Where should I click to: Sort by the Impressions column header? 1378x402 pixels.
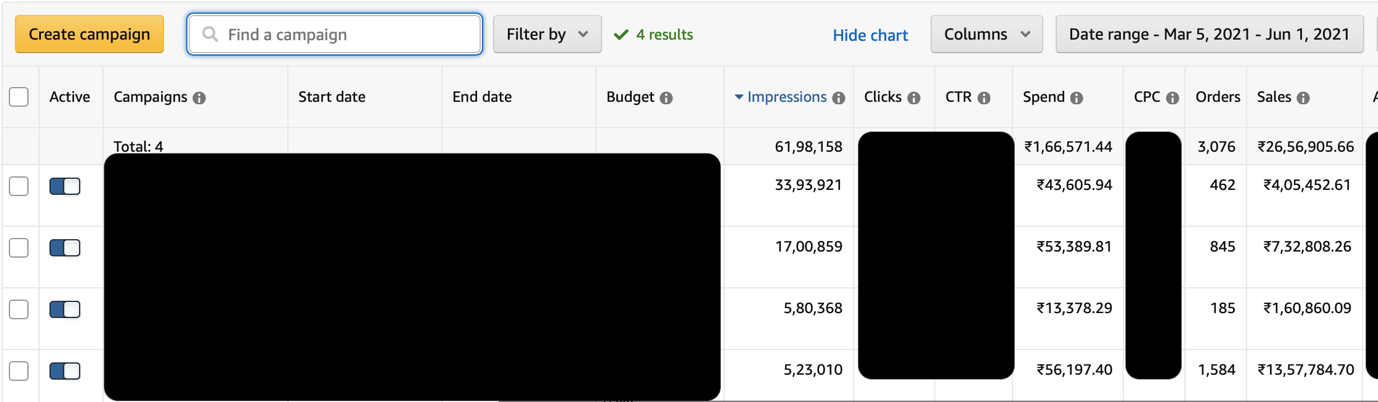click(x=787, y=97)
